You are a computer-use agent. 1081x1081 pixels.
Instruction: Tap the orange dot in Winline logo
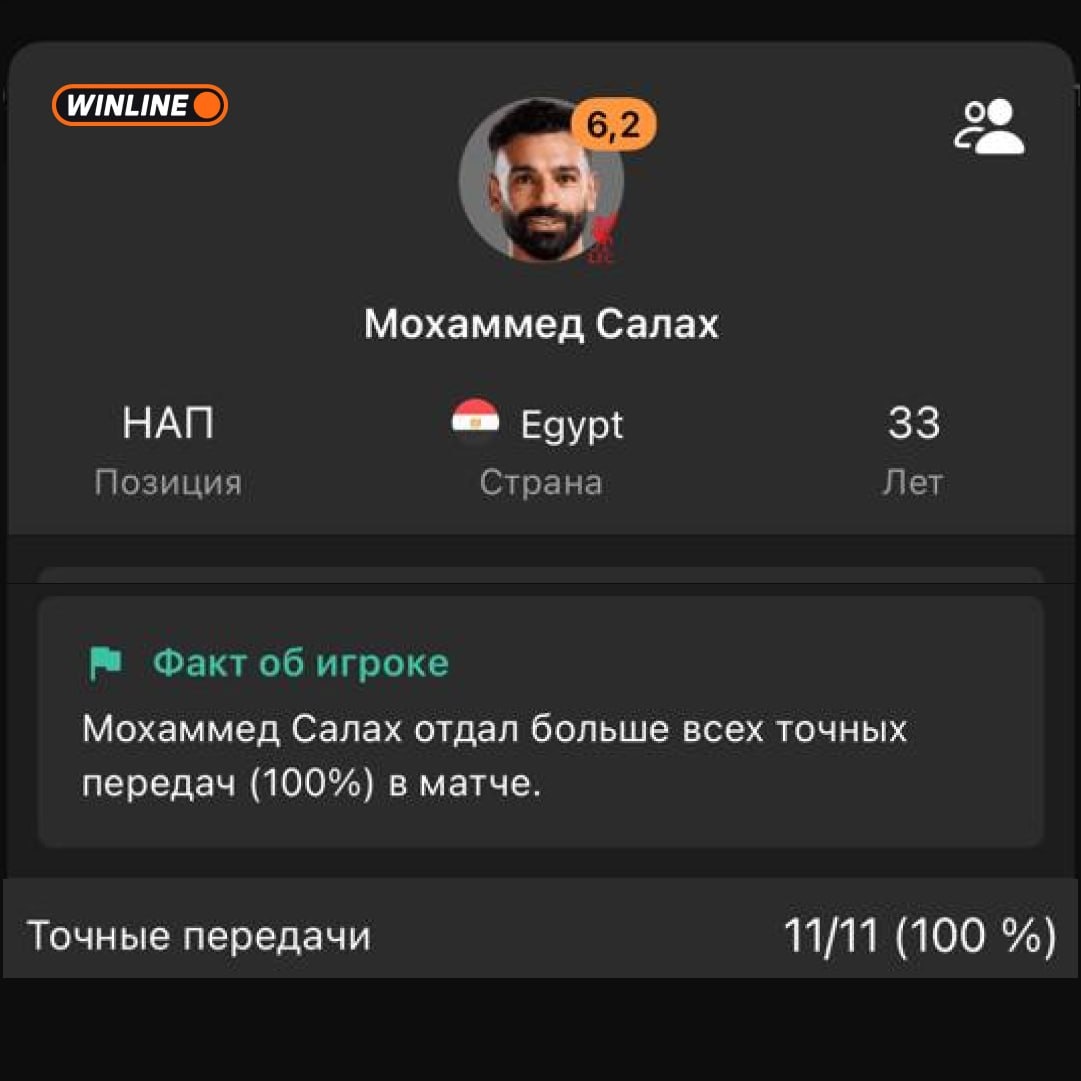point(208,105)
